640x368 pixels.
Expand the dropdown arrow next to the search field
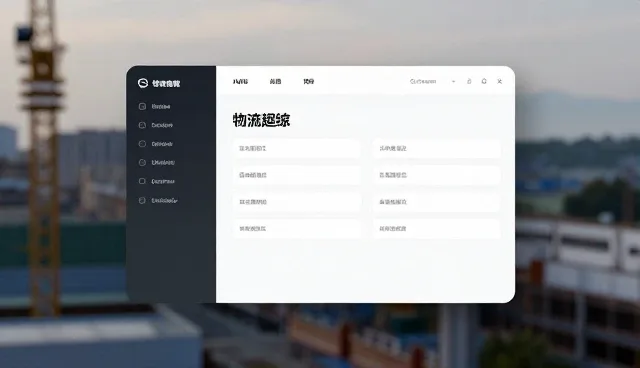pos(453,82)
